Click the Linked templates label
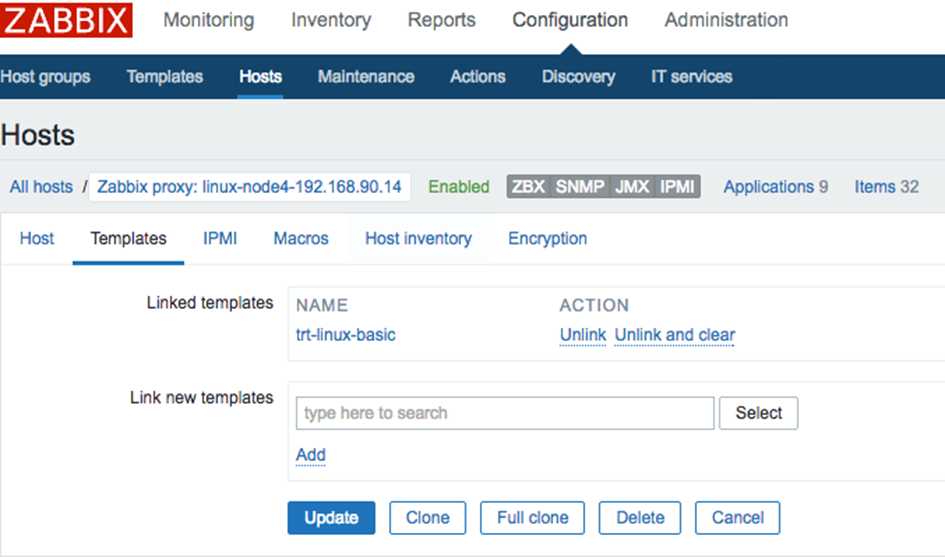This screenshot has width=945, height=557. [210, 303]
